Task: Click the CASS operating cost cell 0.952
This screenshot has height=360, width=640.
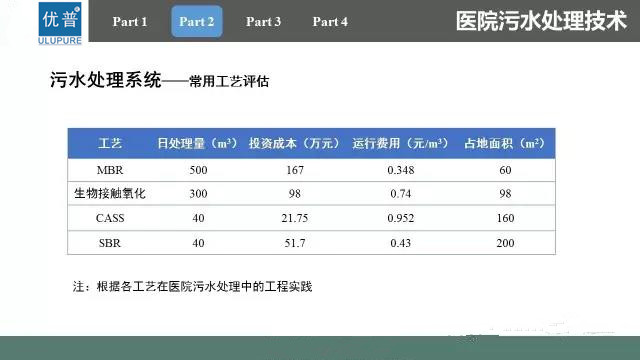Action: [x=400, y=218]
